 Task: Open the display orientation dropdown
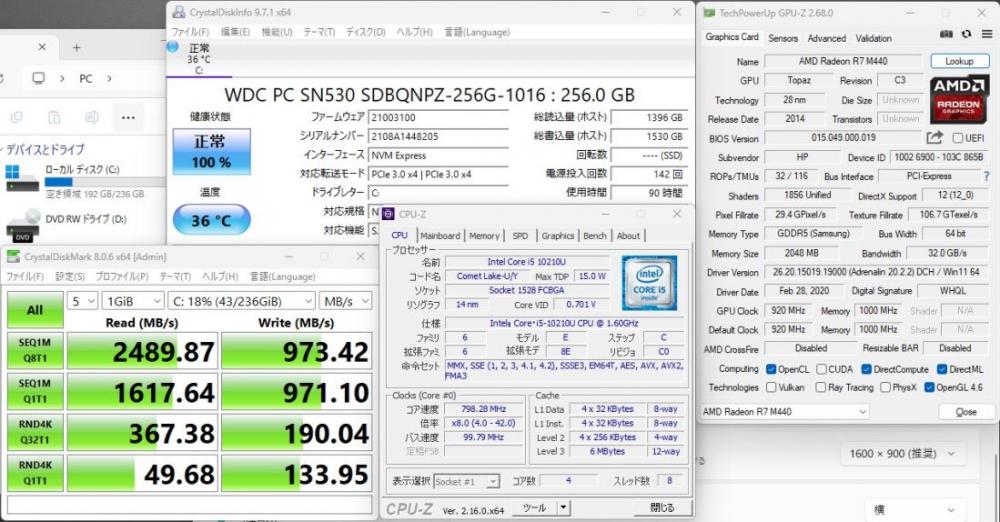coord(915,509)
